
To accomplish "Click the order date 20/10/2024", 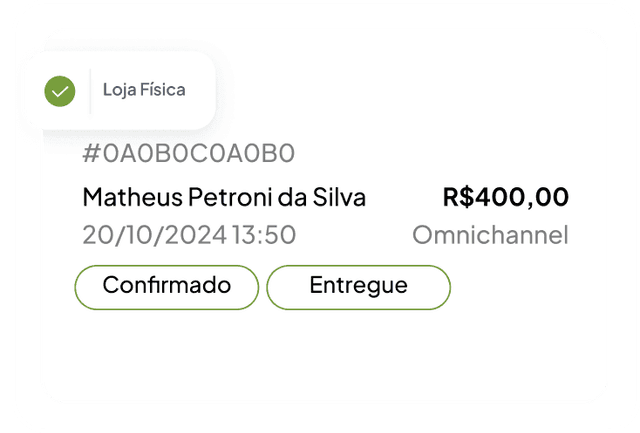I will [155, 235].
